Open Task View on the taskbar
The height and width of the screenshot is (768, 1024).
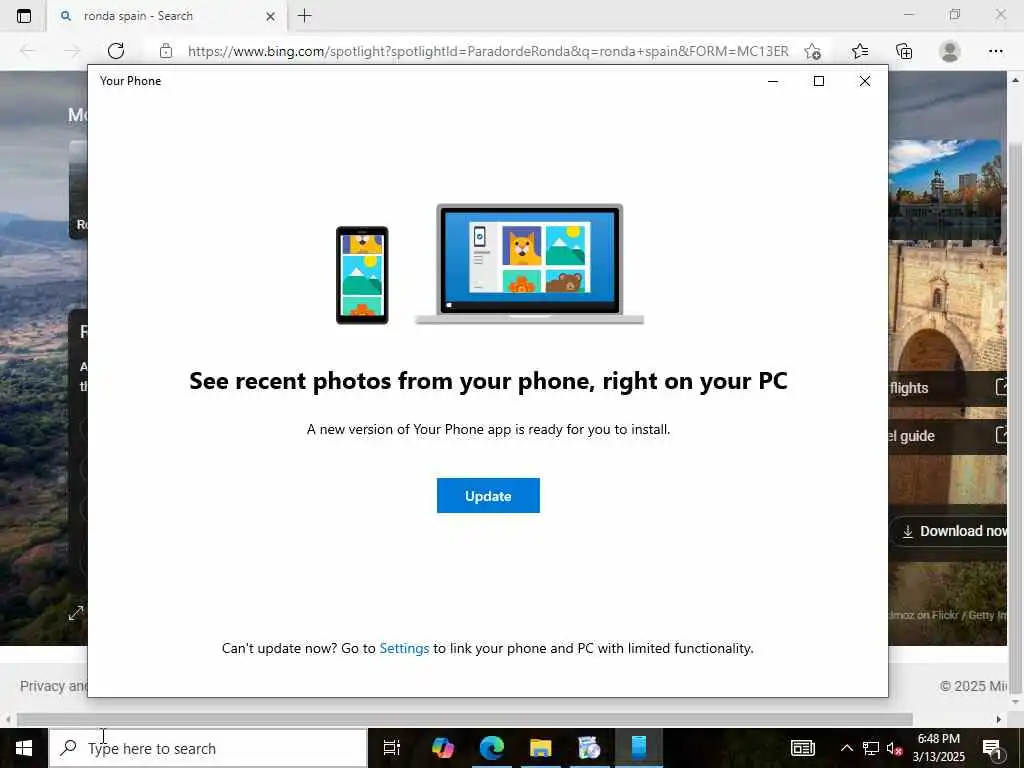pyautogui.click(x=392, y=748)
